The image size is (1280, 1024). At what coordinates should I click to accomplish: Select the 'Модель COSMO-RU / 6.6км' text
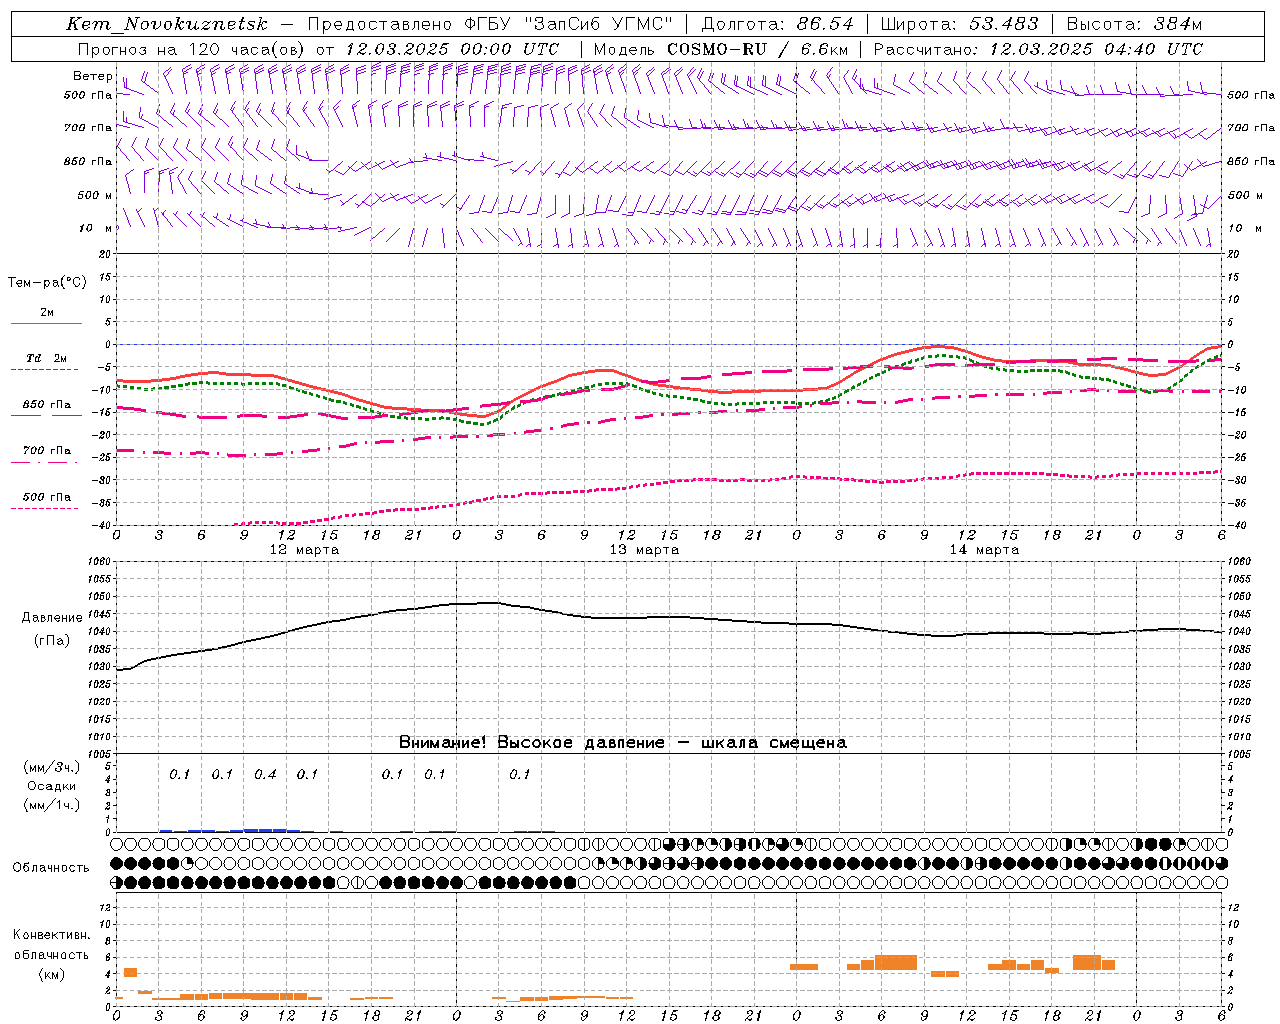click(x=720, y=49)
